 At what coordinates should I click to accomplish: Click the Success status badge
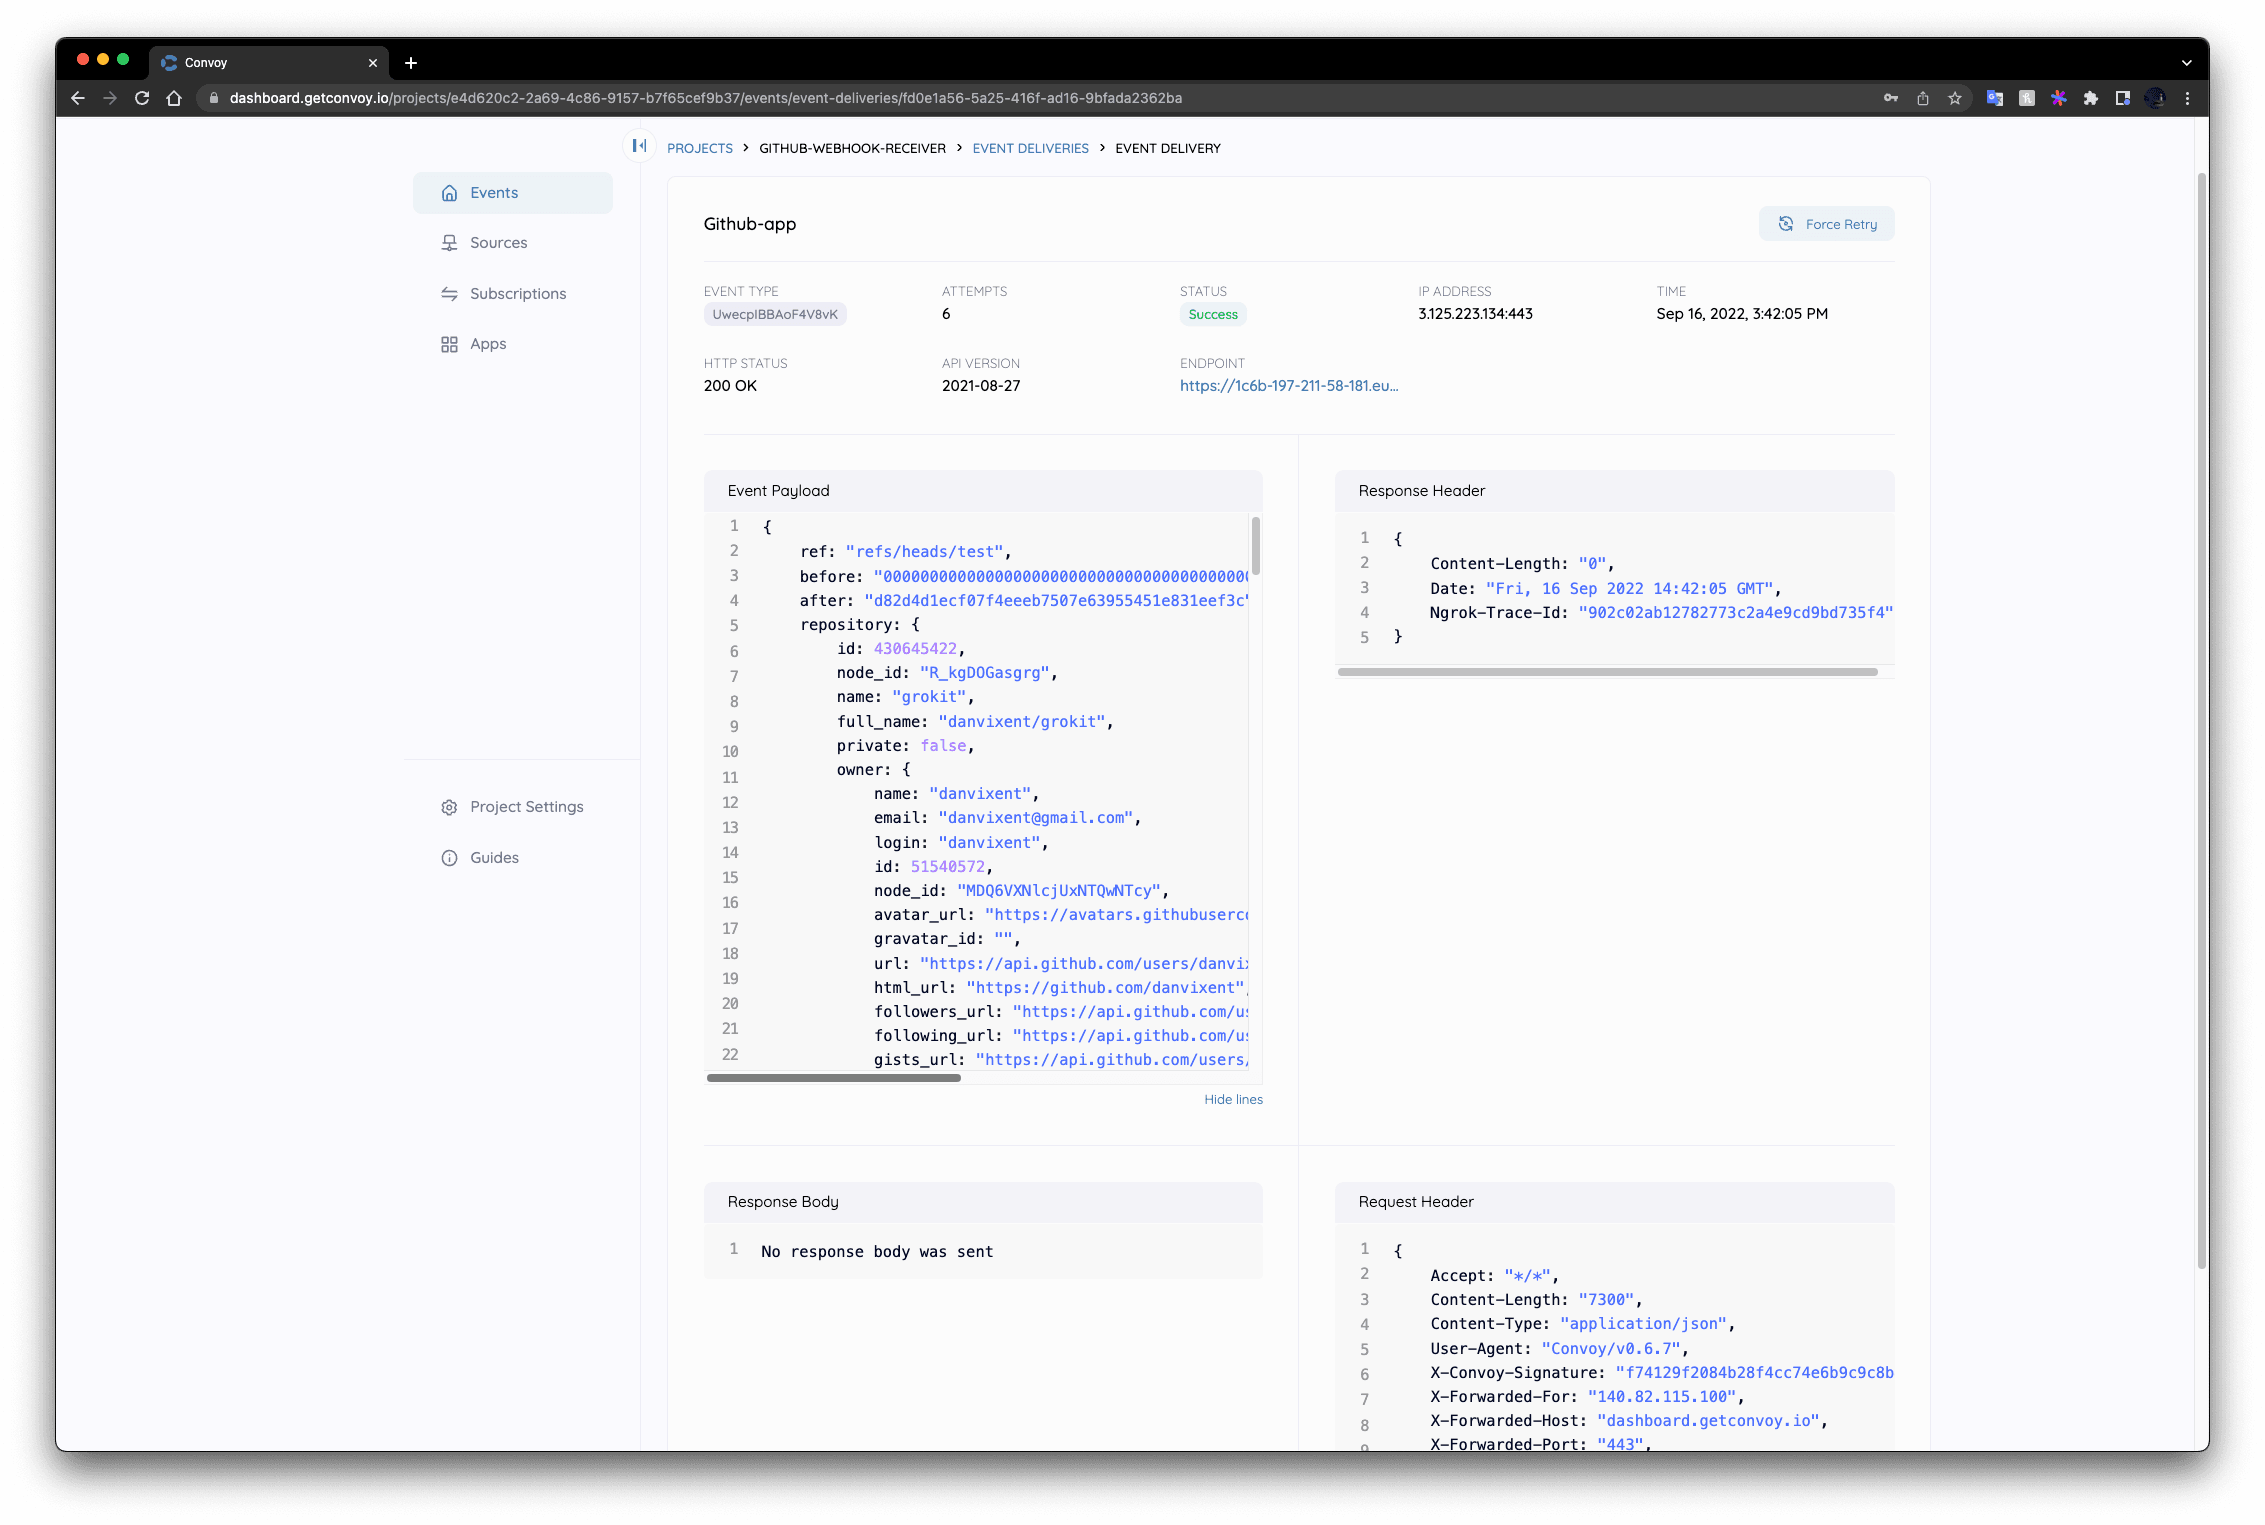(x=1213, y=313)
